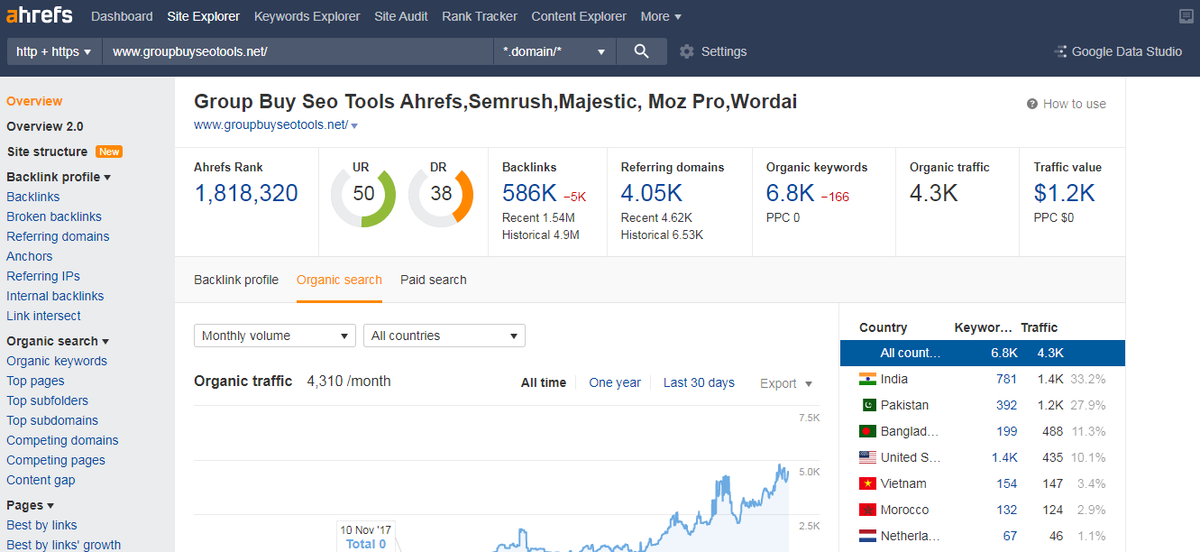Select the Vietnam flag icon

868,483
